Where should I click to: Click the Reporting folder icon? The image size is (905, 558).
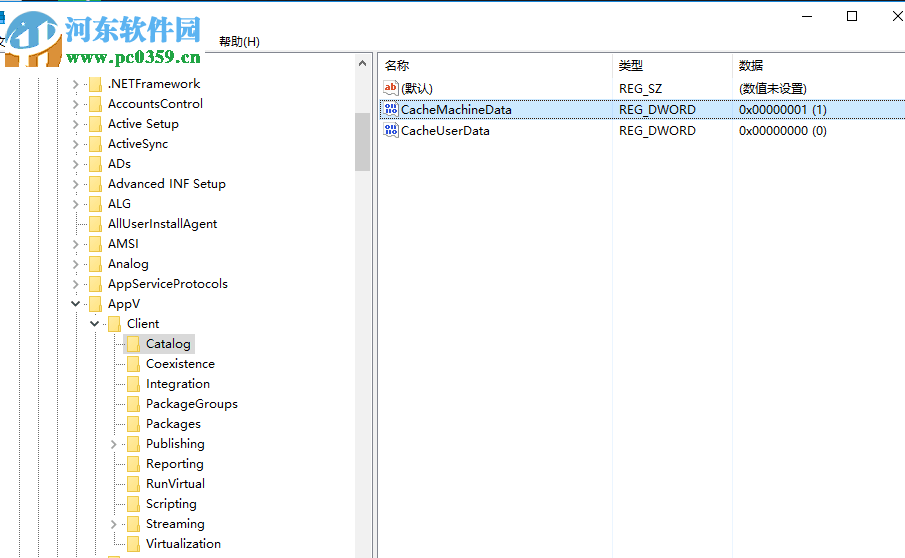click(133, 465)
